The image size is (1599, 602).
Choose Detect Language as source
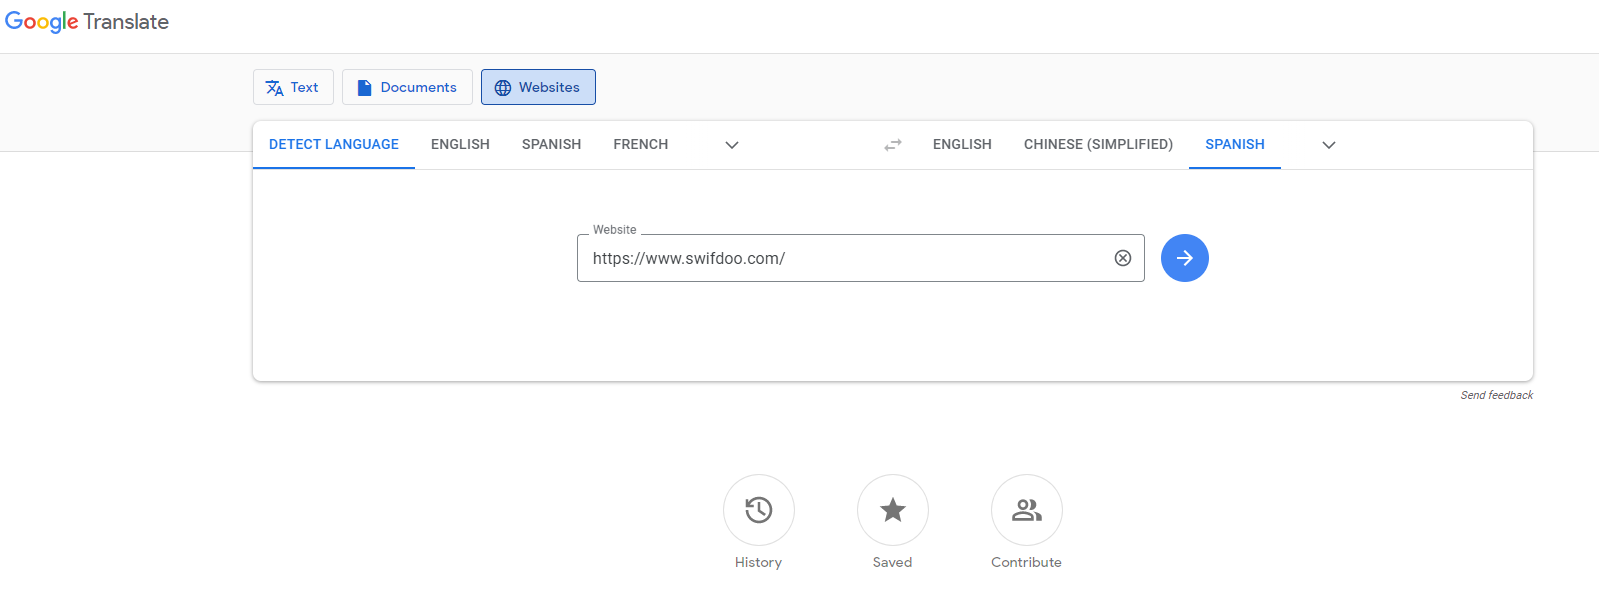pos(334,144)
